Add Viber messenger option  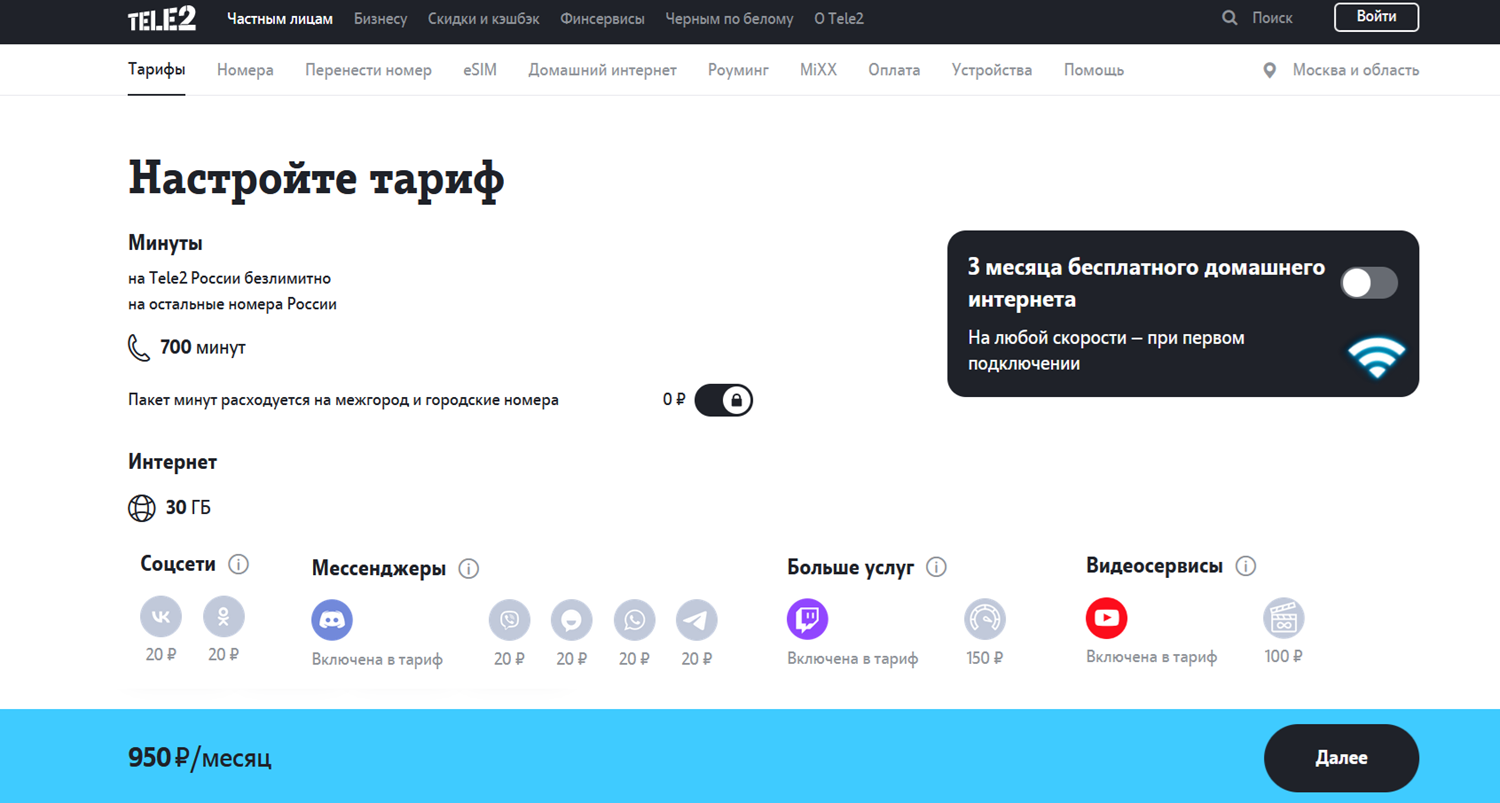[510, 621]
